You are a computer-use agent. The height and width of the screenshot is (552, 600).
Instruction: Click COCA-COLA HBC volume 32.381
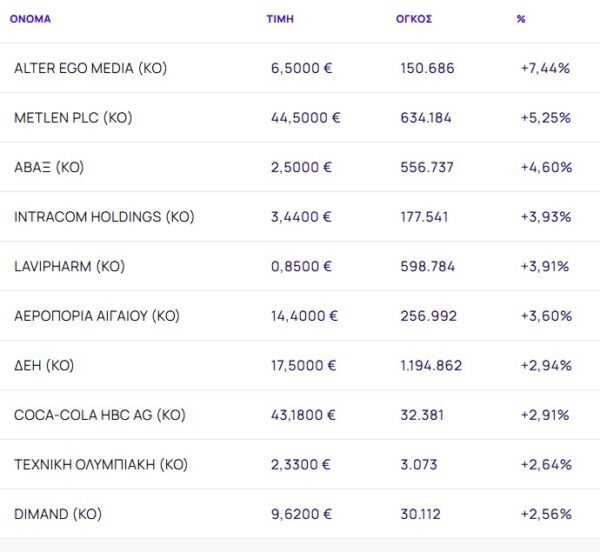pos(422,415)
